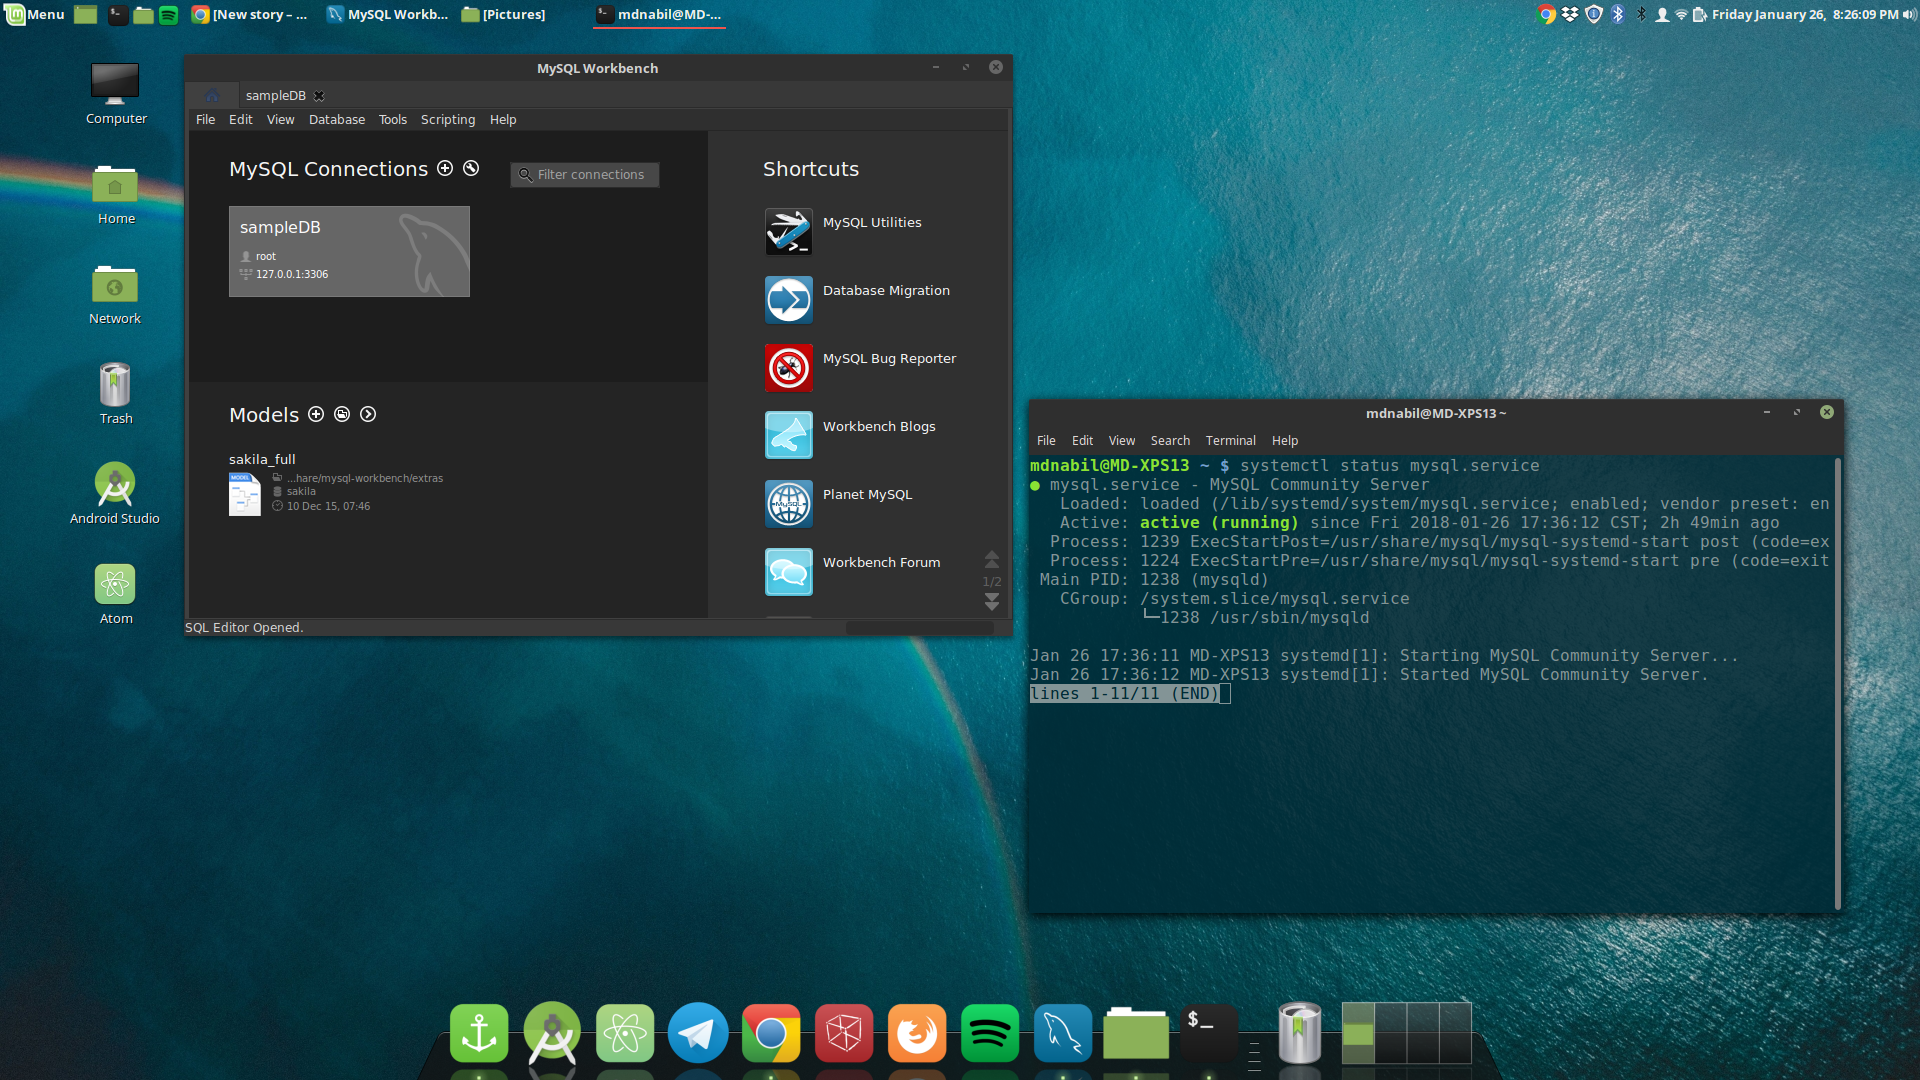
Task: Click the Workbench Blogs label
Action: 879,427
